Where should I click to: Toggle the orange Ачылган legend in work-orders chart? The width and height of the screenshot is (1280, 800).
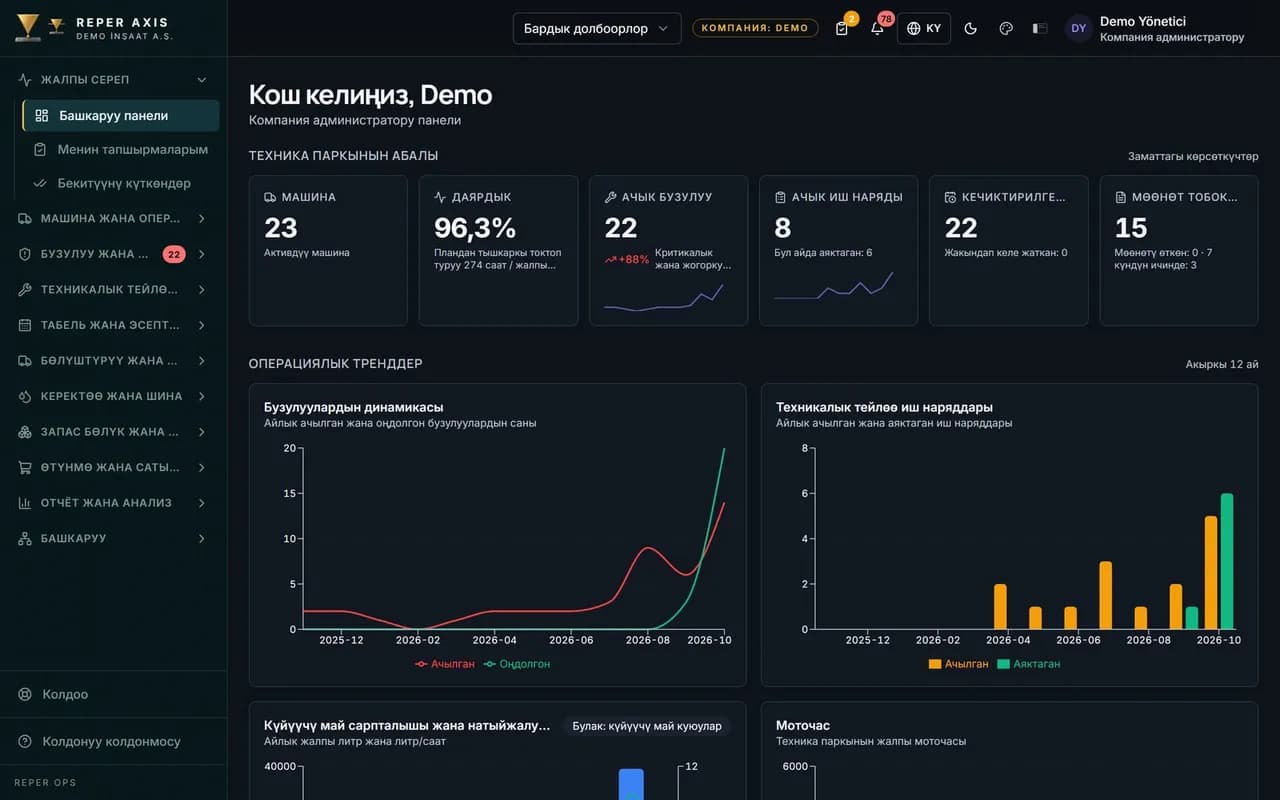coord(958,664)
